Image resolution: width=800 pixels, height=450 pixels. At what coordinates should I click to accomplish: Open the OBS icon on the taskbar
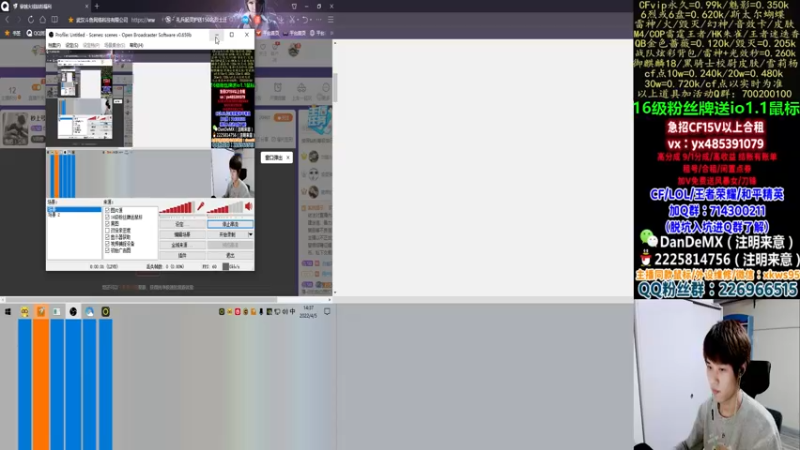[x=73, y=311]
